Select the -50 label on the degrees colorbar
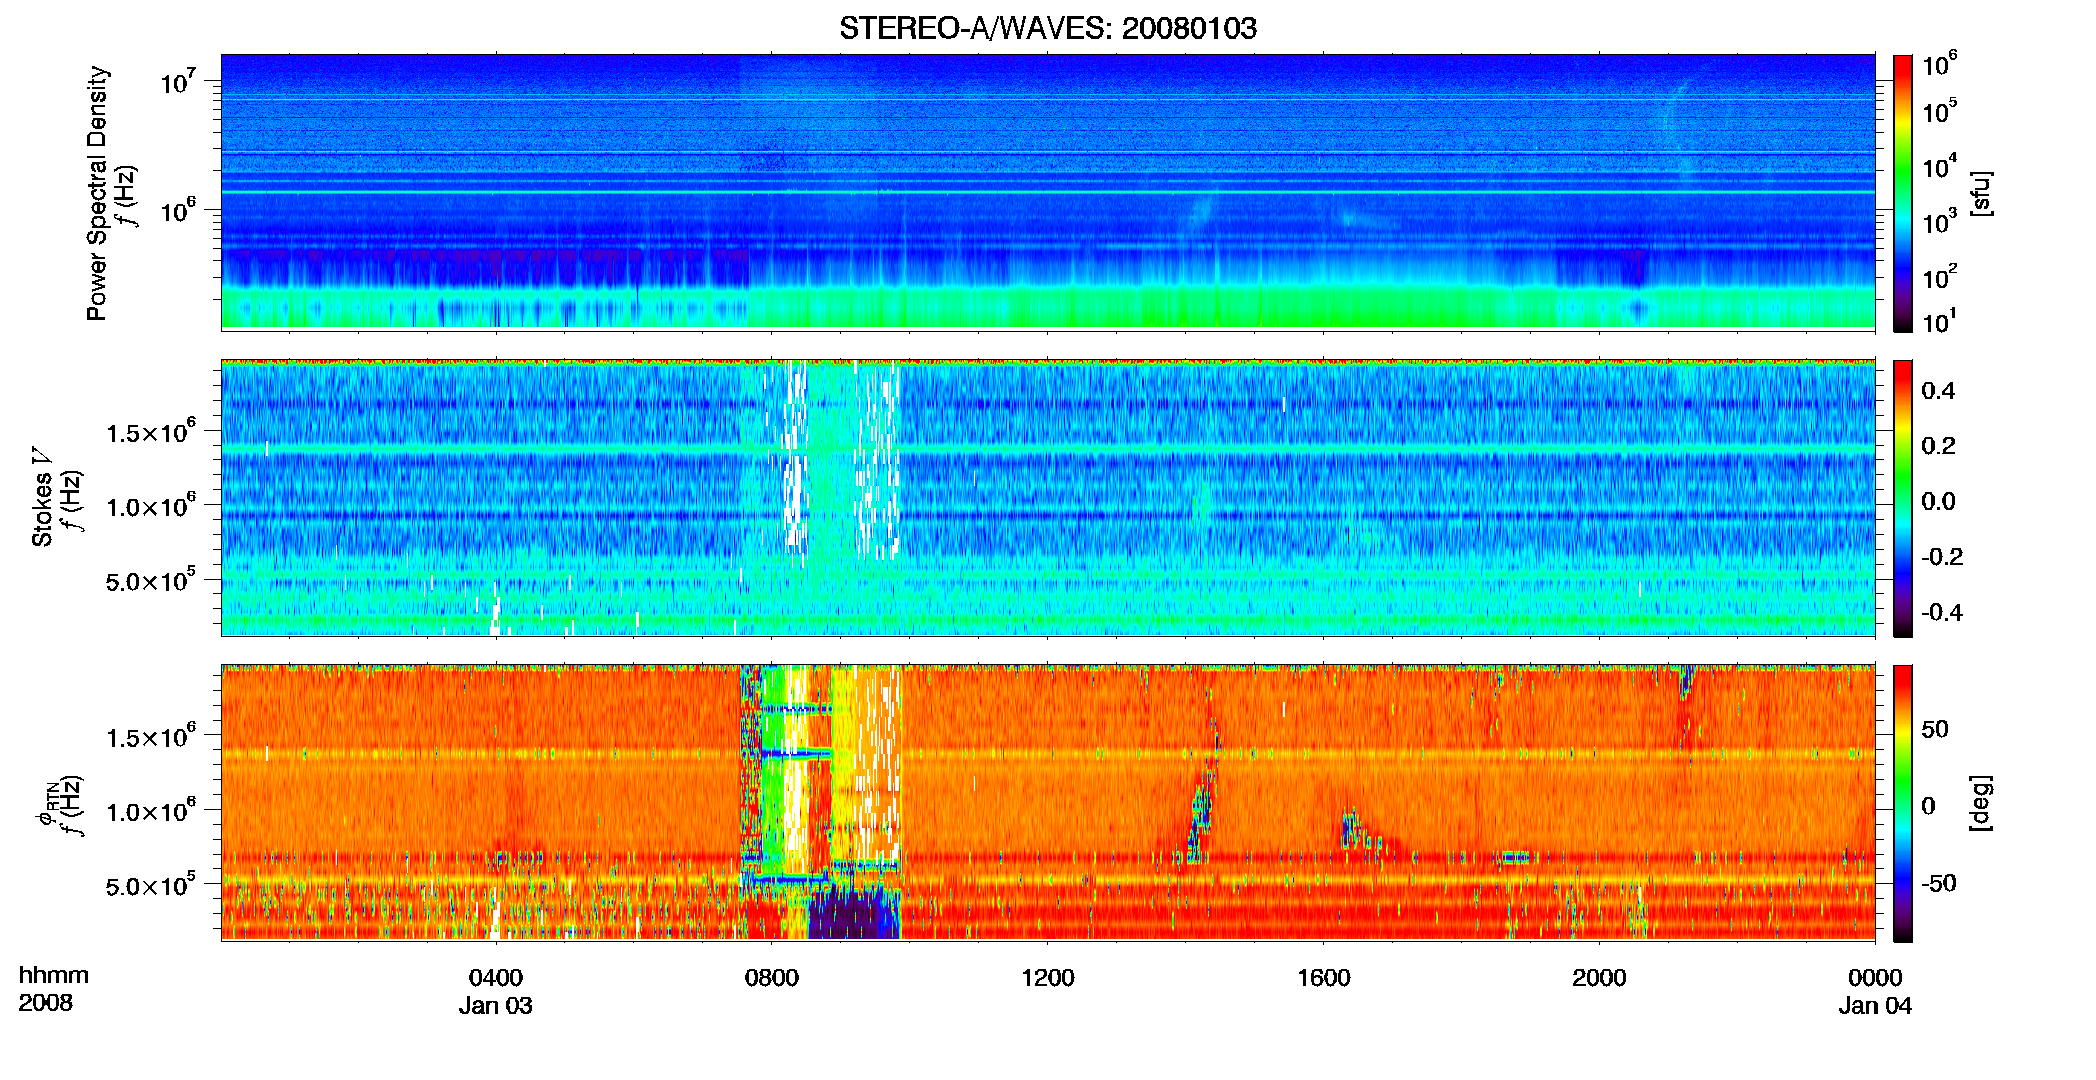The image size is (2096, 1080). point(1939,883)
